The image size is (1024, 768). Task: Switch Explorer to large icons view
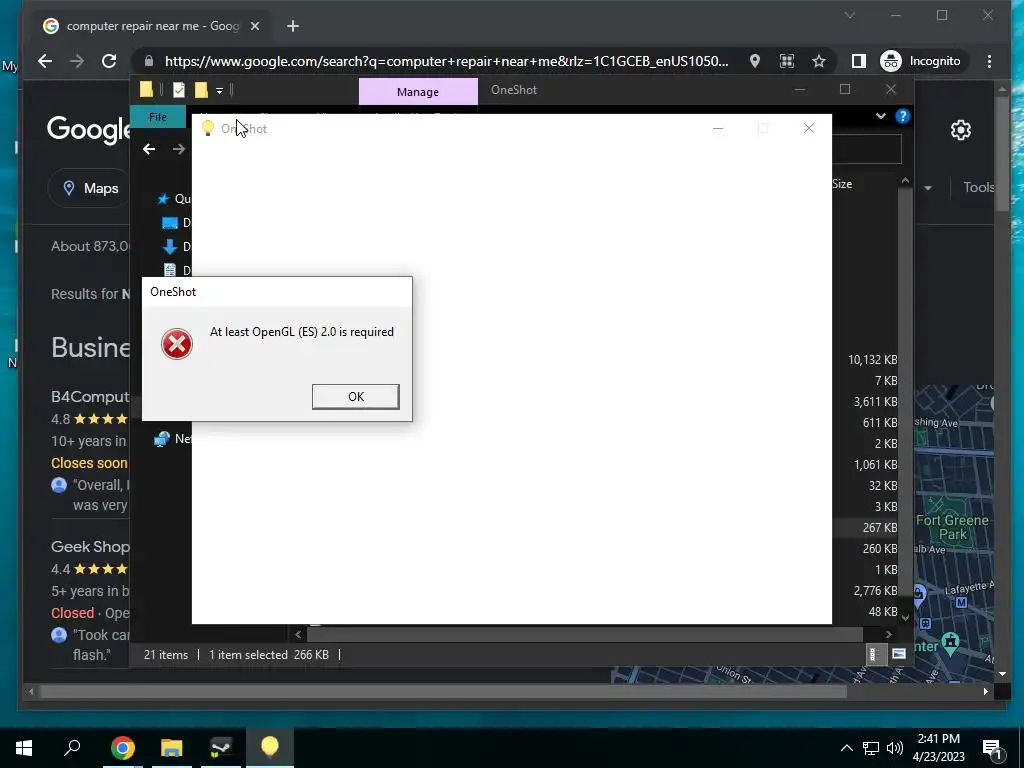[899, 654]
